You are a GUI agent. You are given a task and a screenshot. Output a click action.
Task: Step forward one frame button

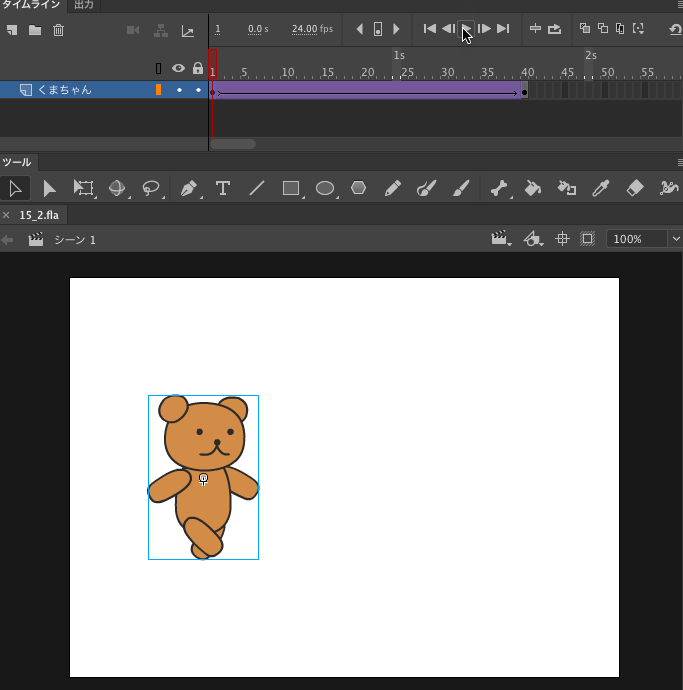pos(484,29)
